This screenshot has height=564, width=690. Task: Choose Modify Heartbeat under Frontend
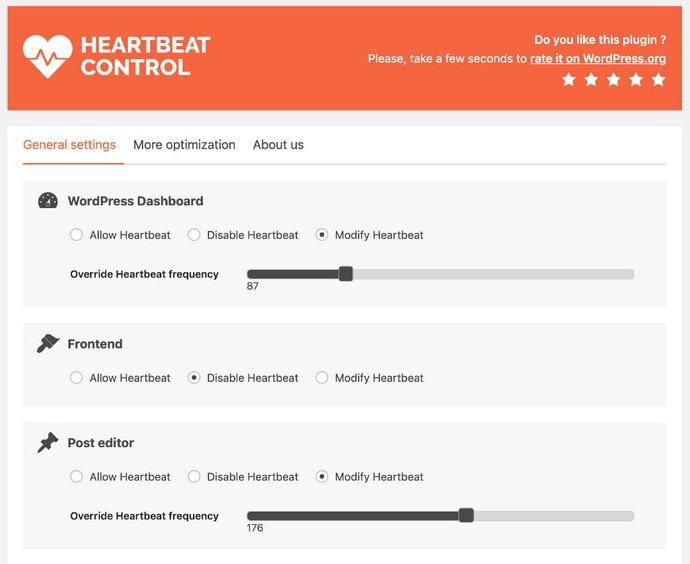click(322, 378)
